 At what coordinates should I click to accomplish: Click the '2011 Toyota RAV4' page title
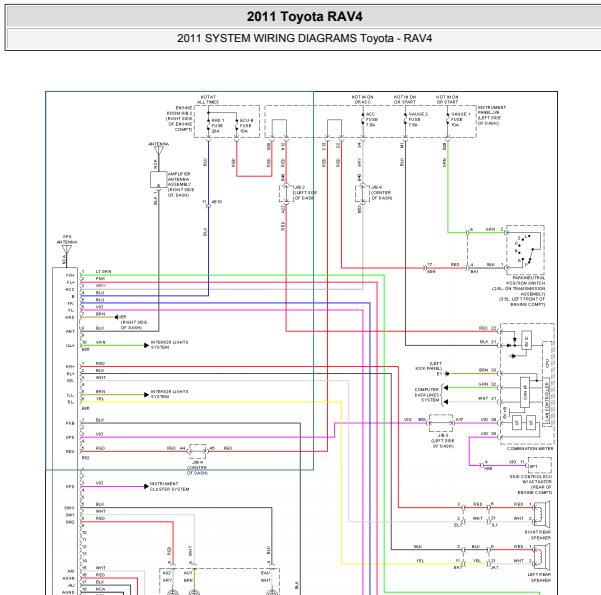pyautogui.click(x=304, y=16)
